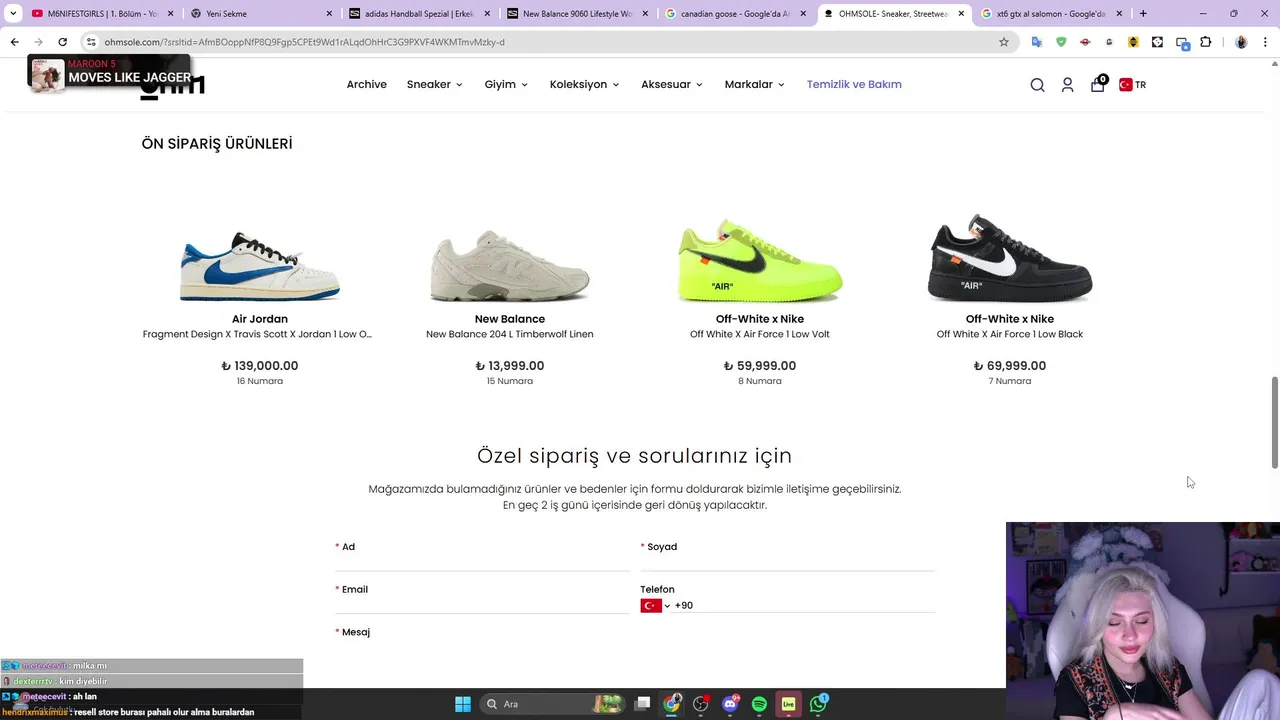
Task: Click the New Balance brand name
Action: (x=510, y=319)
